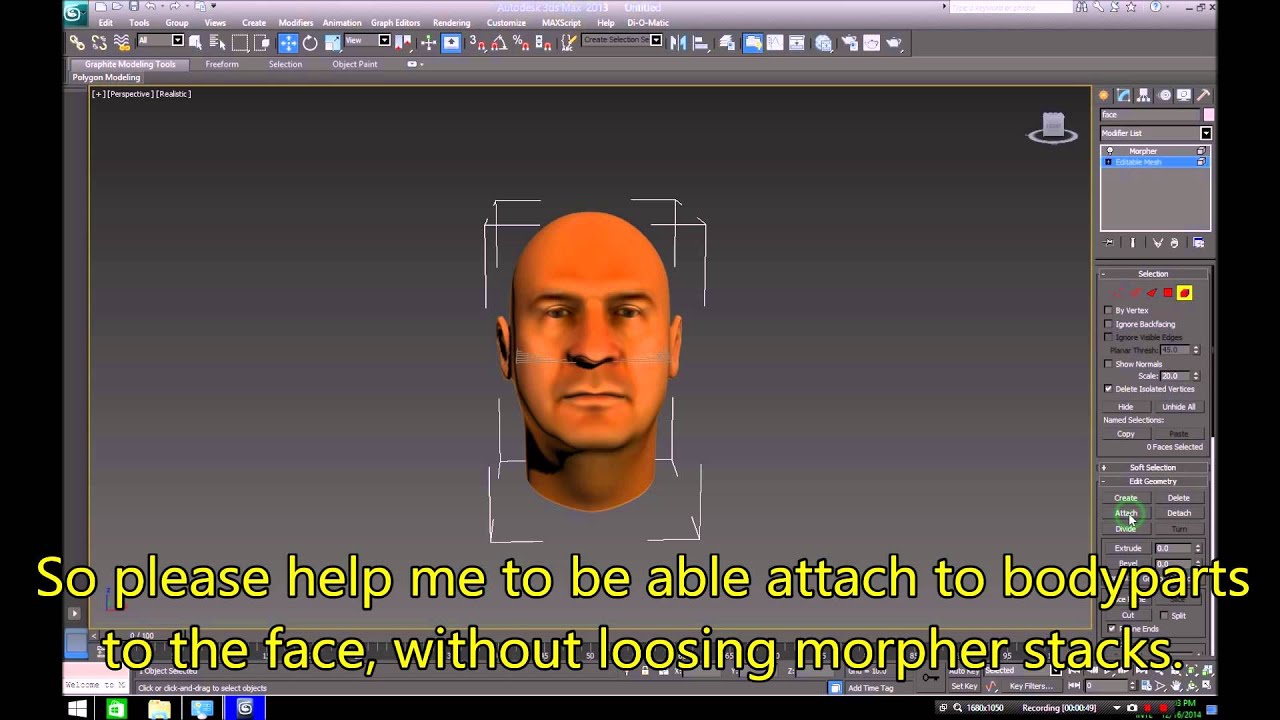Expand the Soft Selection rollout
The image size is (1280, 720).
(x=1153, y=468)
